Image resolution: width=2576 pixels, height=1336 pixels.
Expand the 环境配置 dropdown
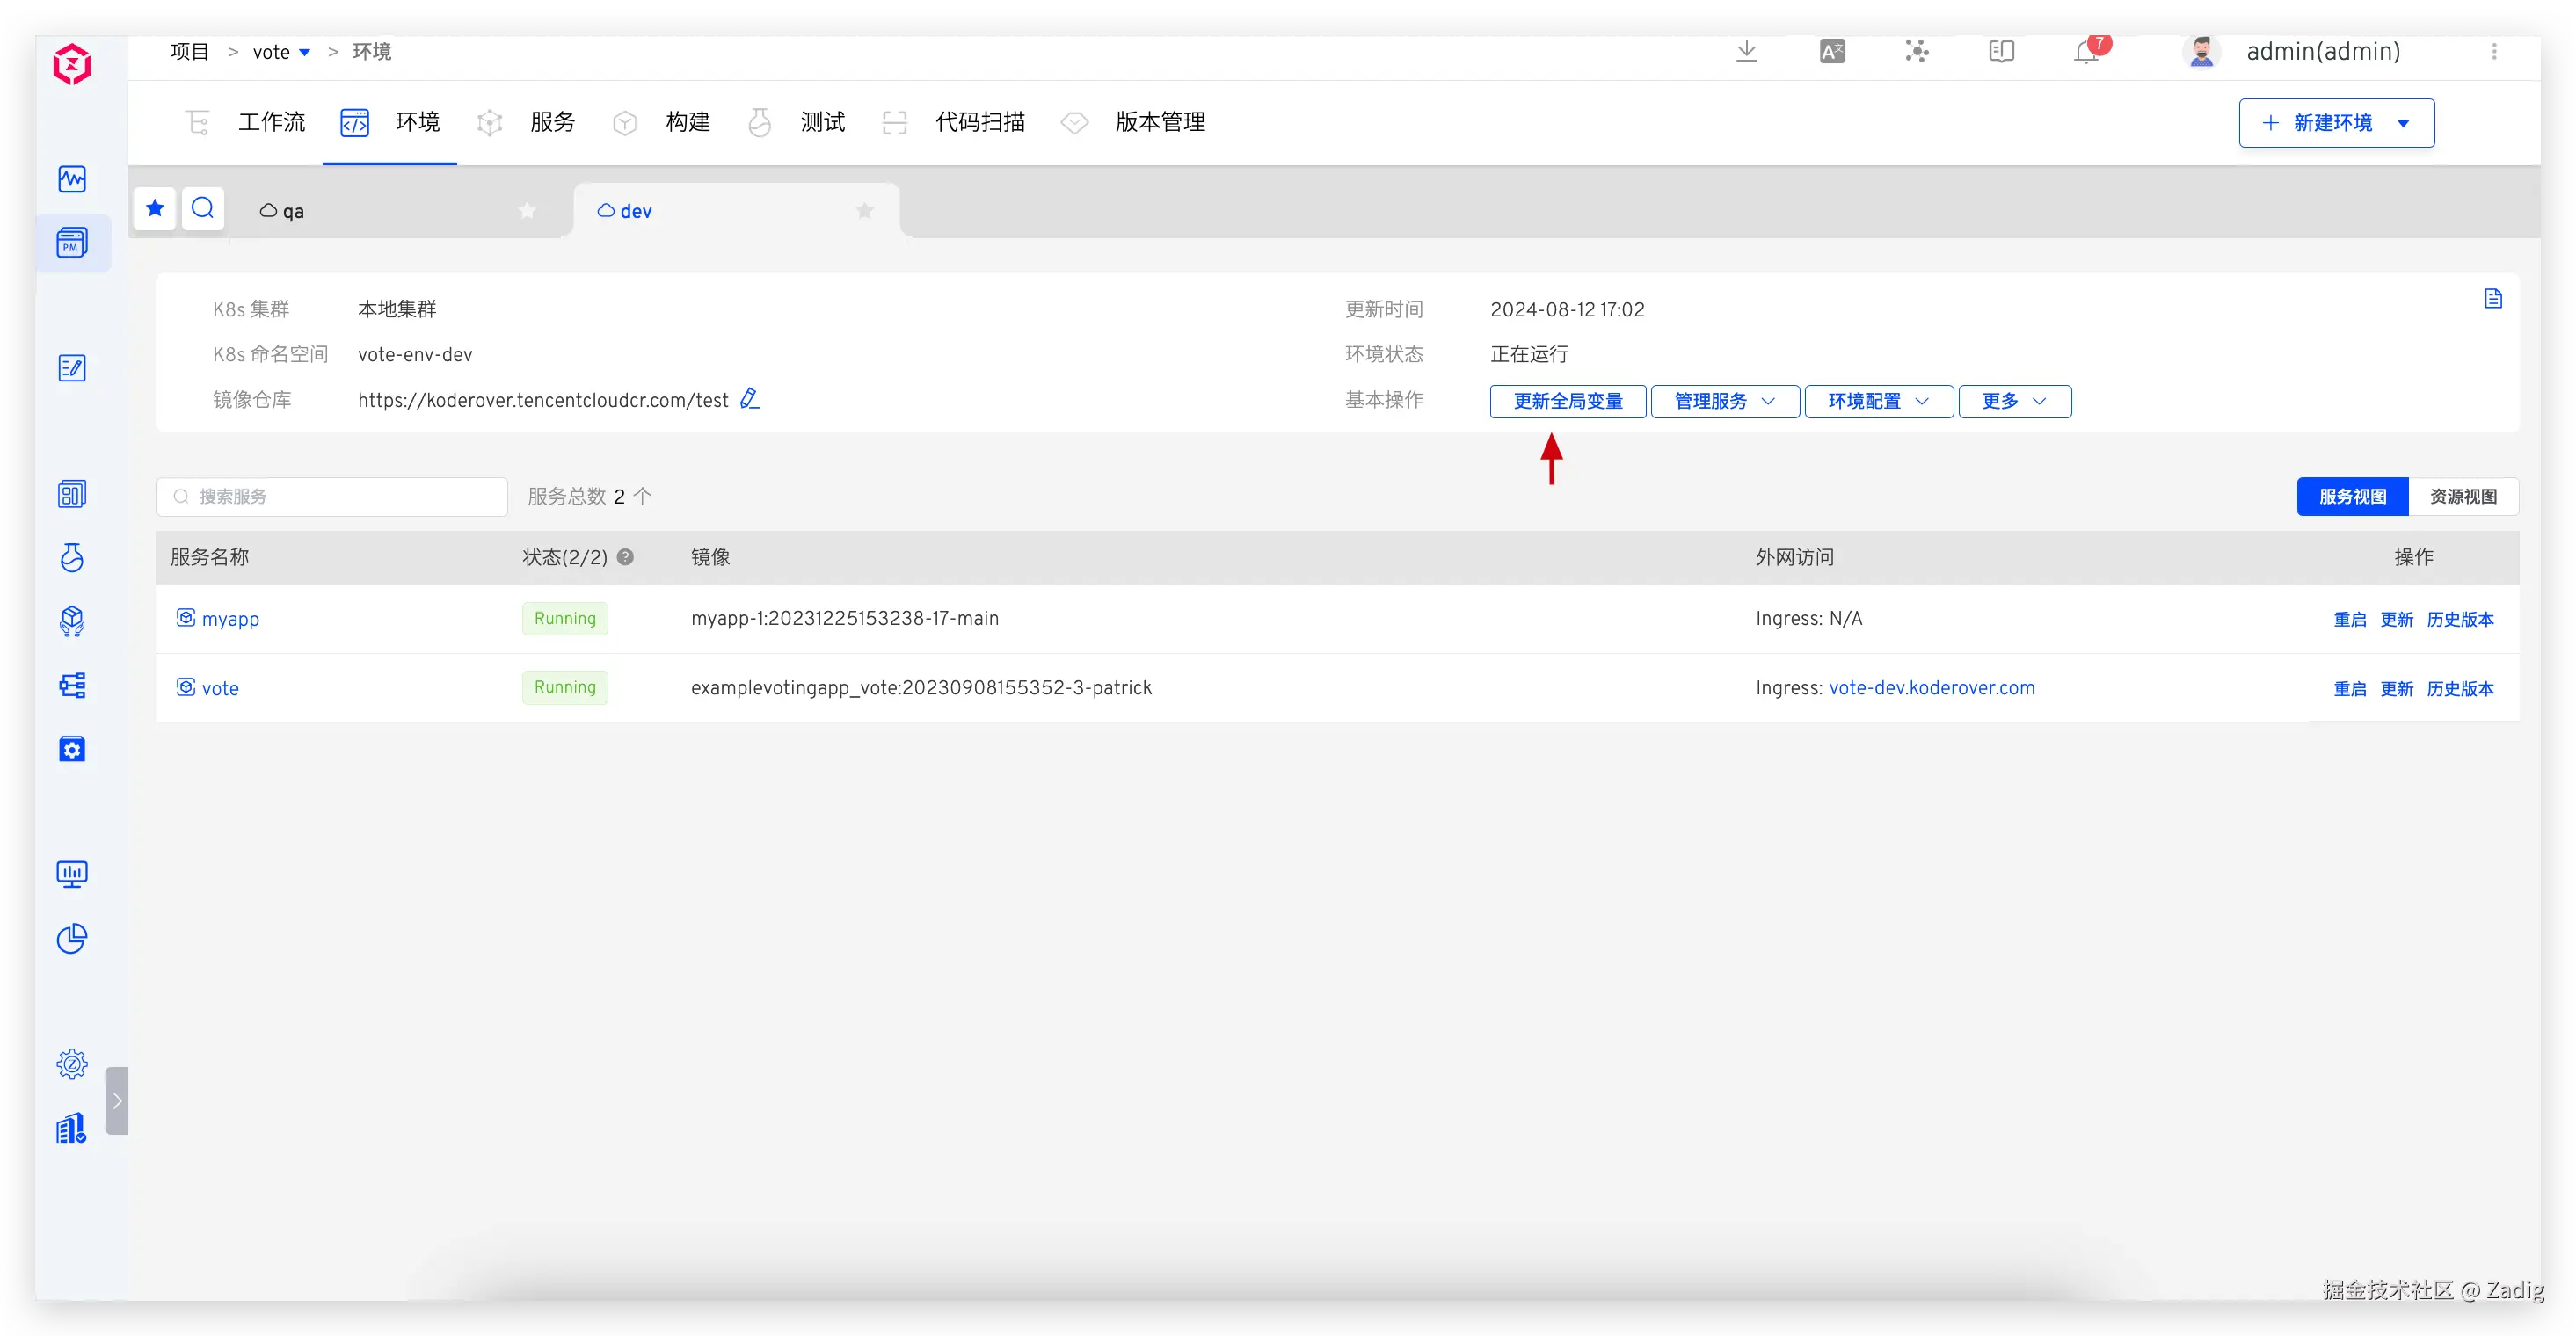point(1878,401)
